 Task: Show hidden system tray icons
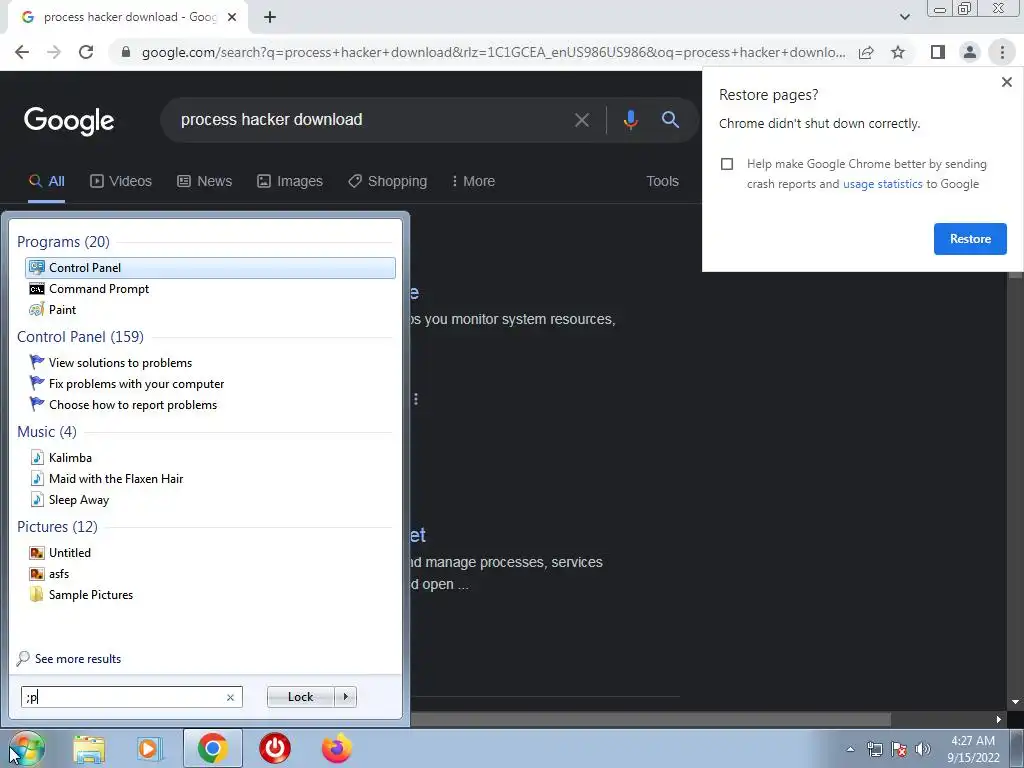coord(850,749)
